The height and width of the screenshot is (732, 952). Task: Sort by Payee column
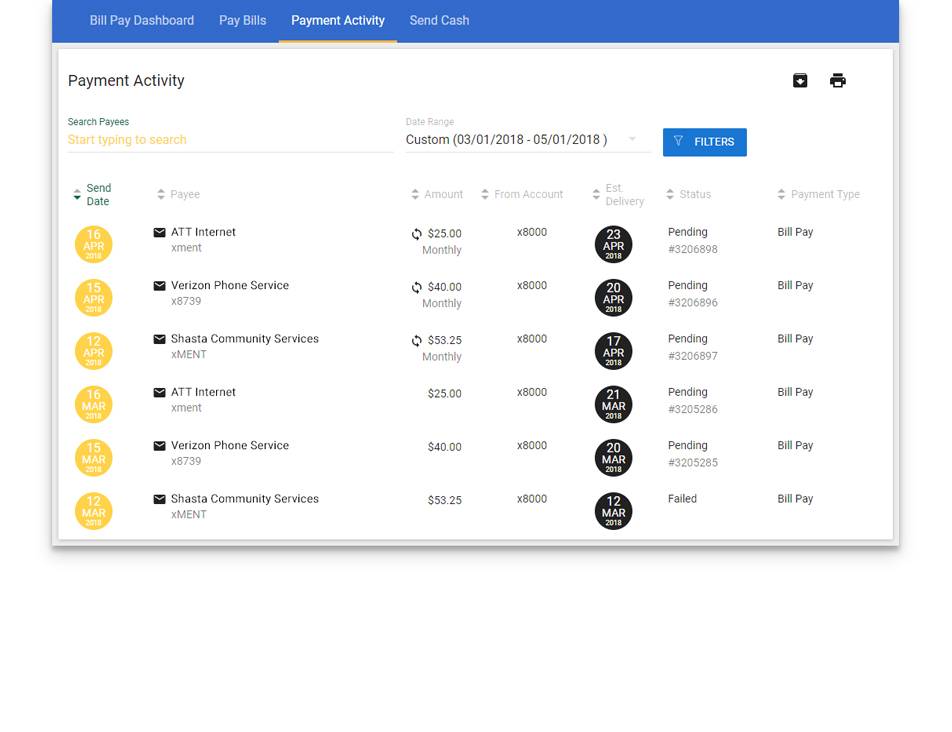point(178,194)
